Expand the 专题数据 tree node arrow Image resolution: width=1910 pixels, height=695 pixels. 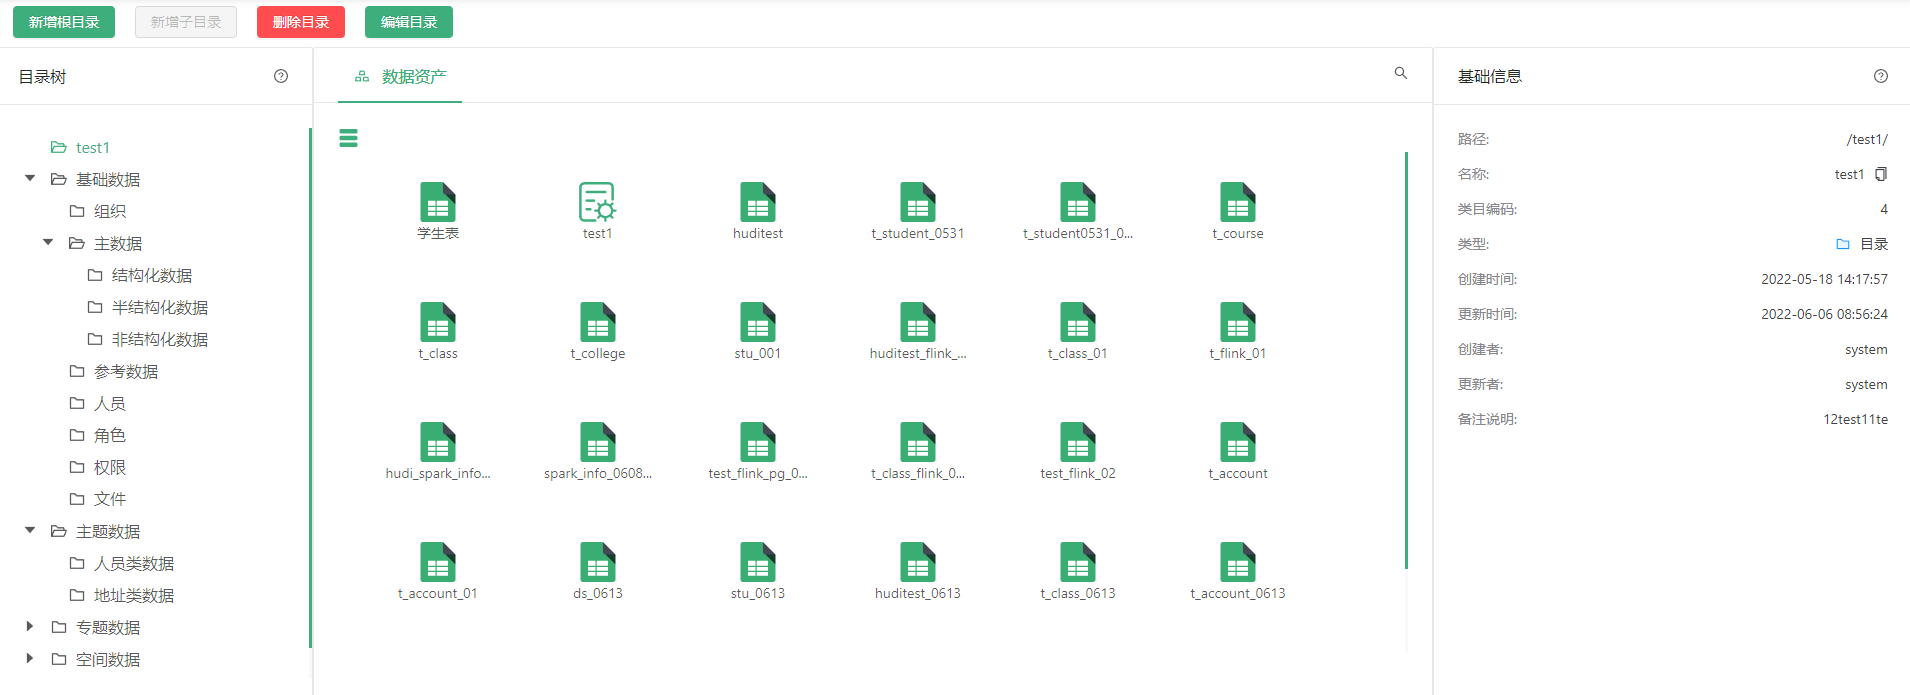pos(30,626)
